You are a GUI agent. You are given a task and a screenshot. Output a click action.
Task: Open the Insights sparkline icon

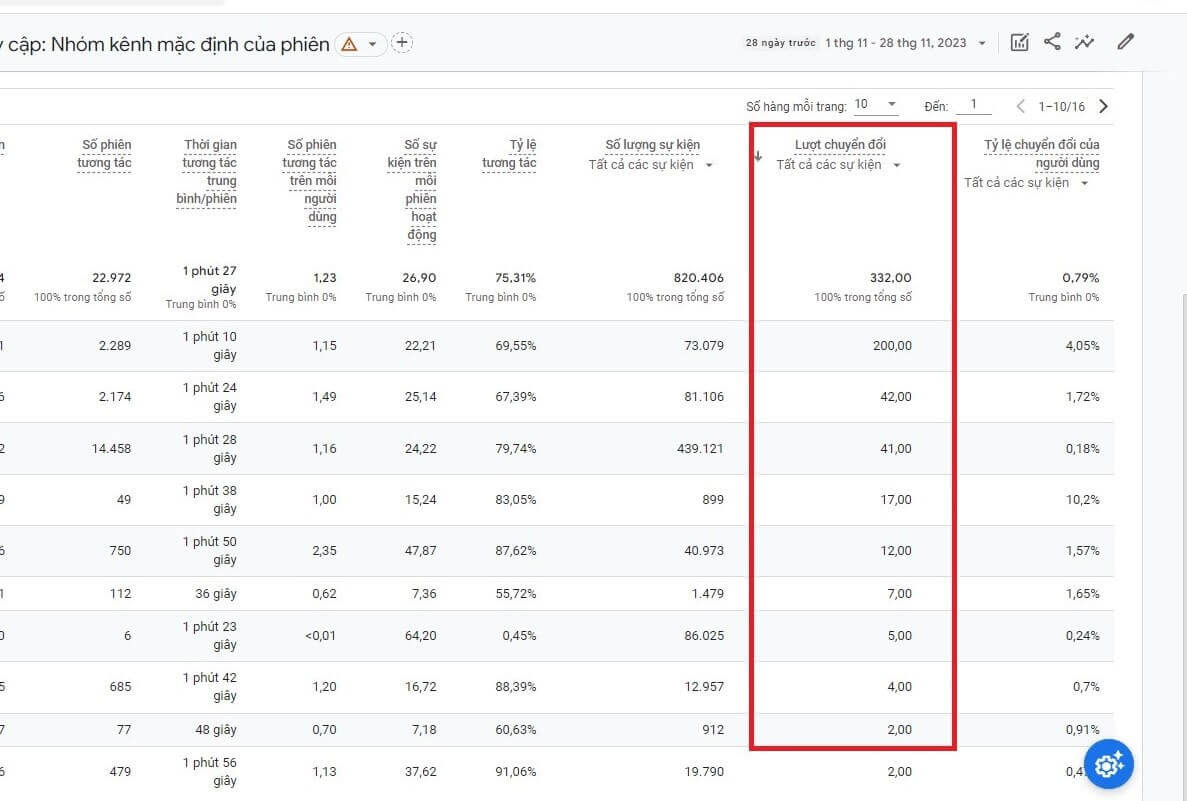[1084, 42]
